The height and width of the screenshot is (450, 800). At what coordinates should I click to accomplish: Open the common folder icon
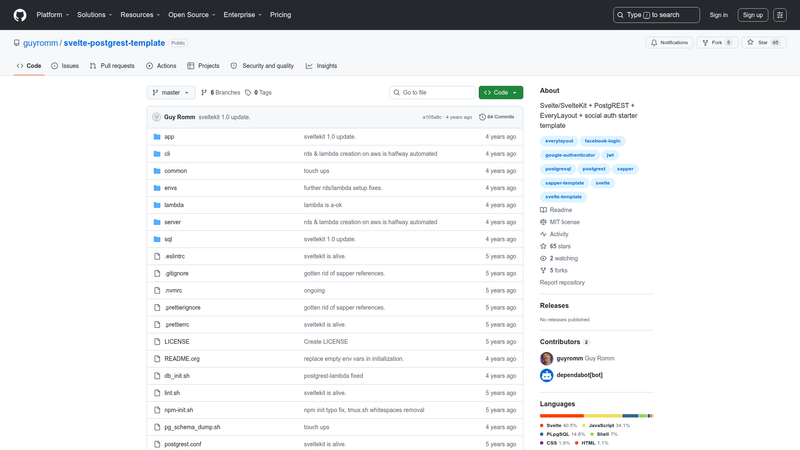157,171
